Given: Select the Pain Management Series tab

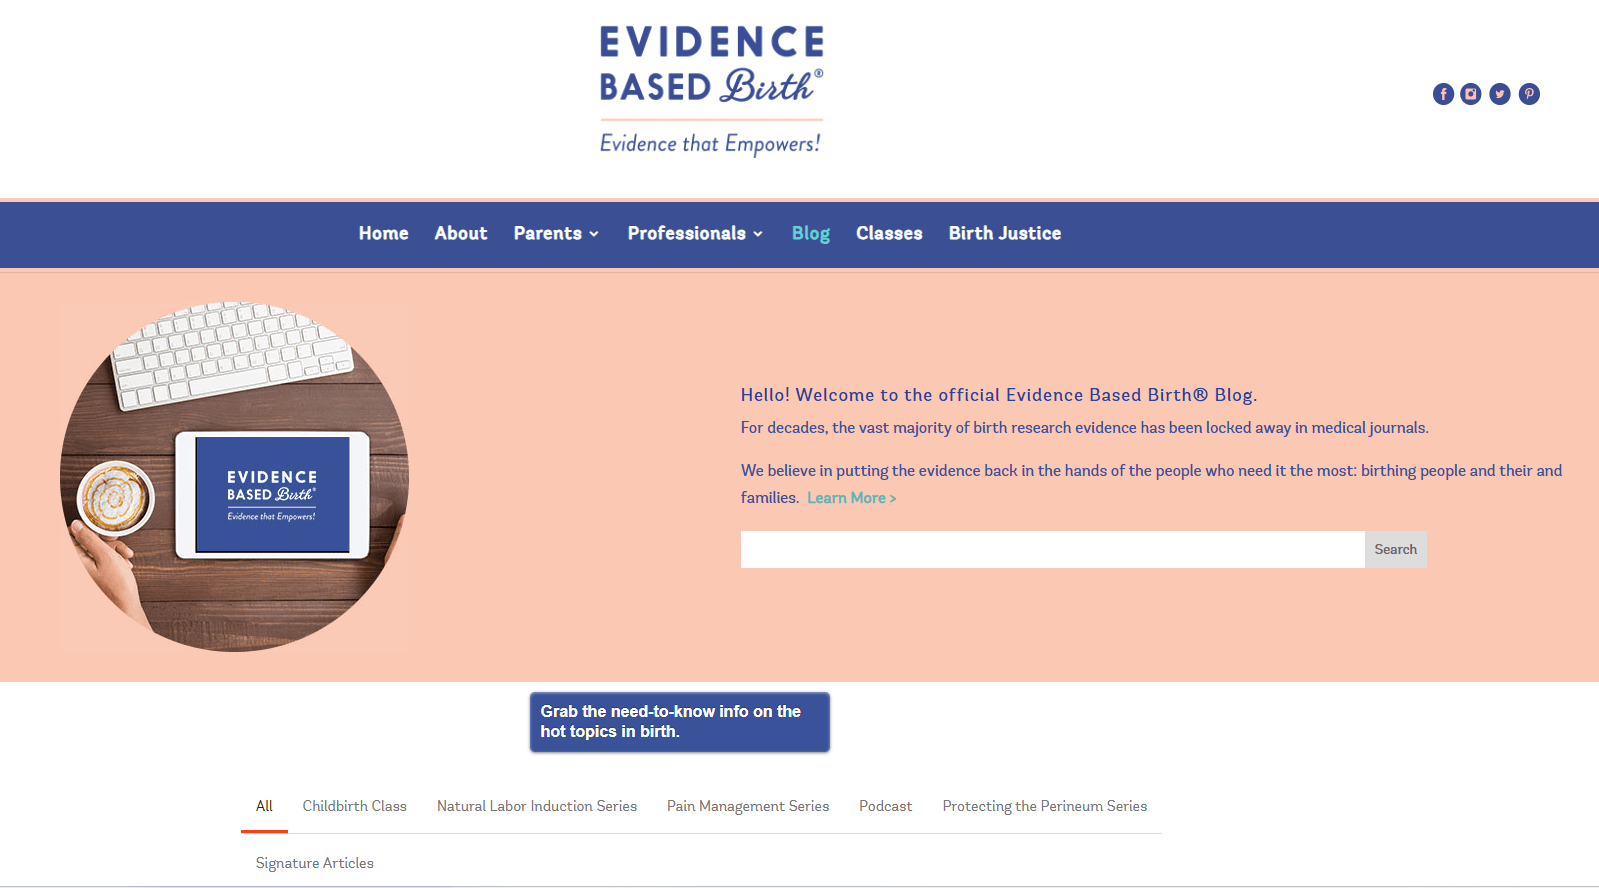Looking at the screenshot, I should coord(748,806).
